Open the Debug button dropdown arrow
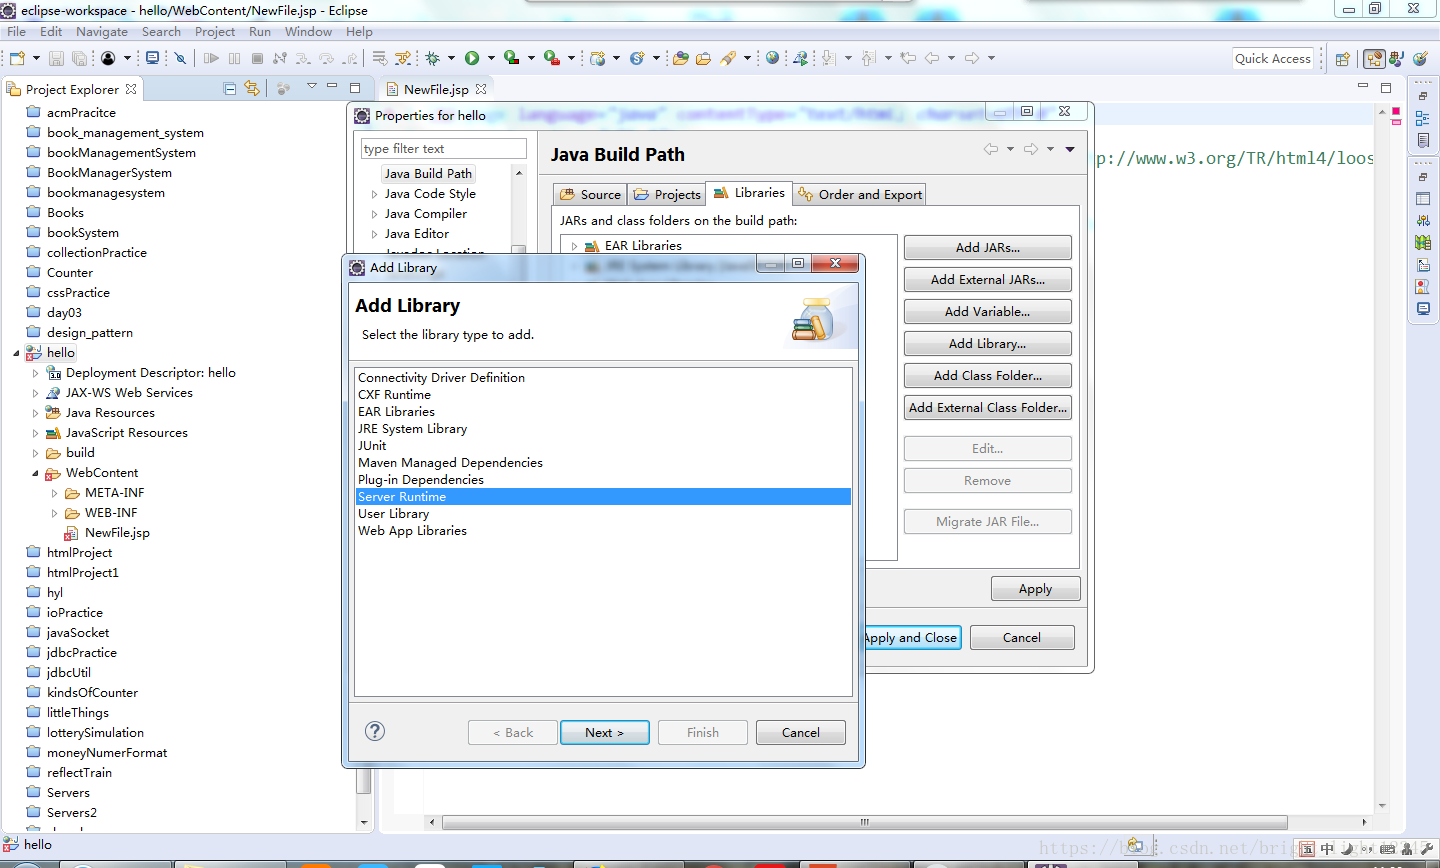The height and width of the screenshot is (868, 1440). 451,58
